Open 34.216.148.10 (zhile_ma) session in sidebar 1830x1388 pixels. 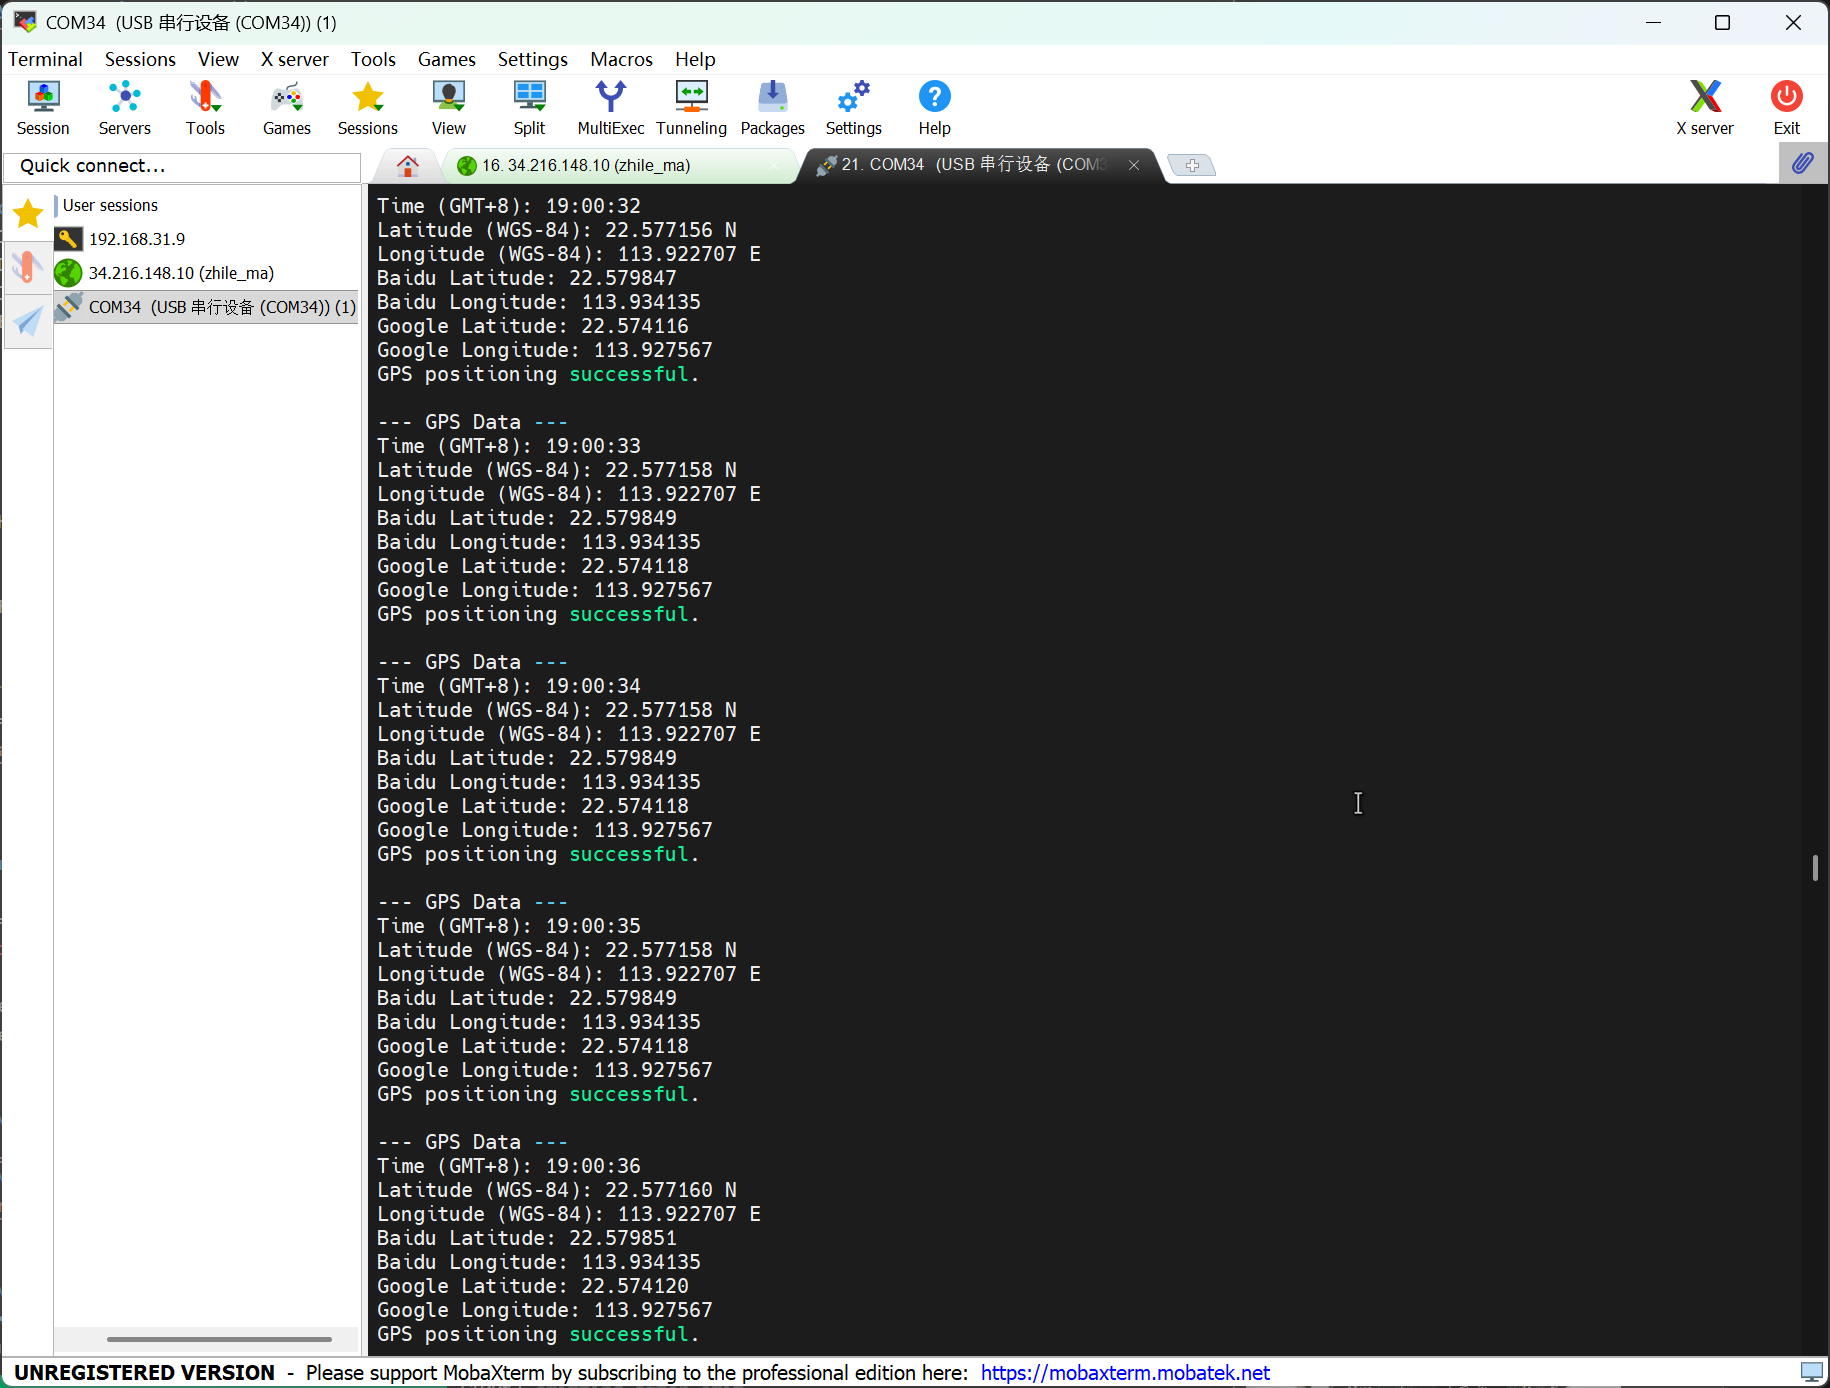tap(181, 273)
